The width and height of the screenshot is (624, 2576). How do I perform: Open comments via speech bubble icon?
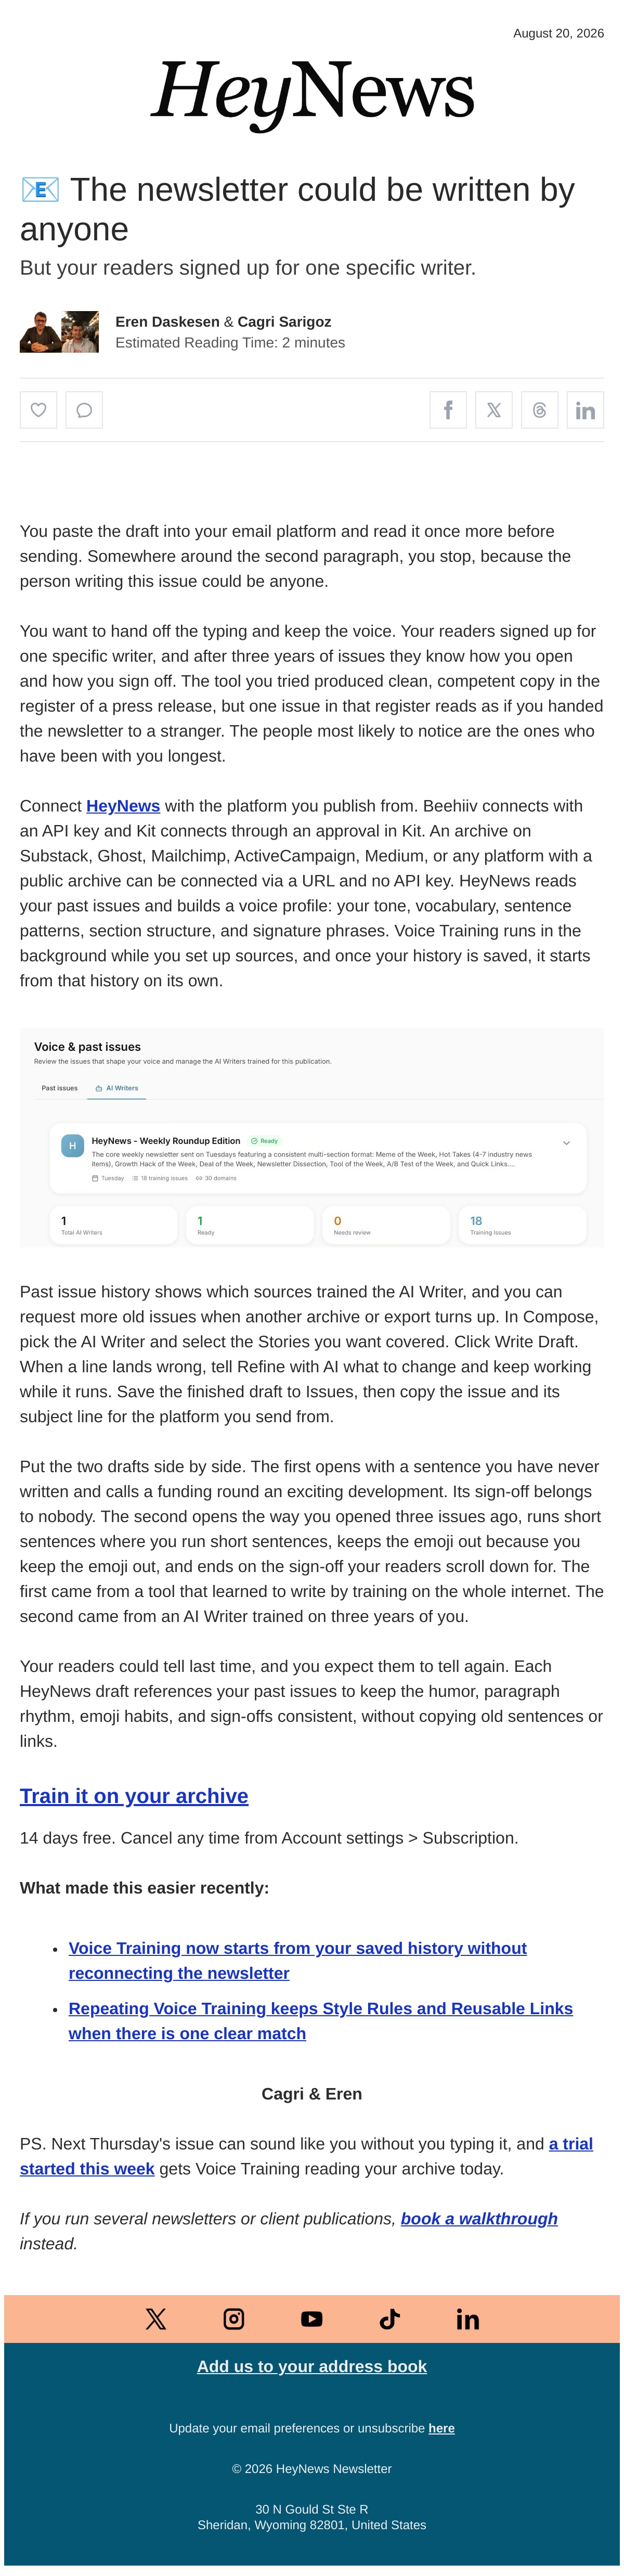[x=84, y=410]
